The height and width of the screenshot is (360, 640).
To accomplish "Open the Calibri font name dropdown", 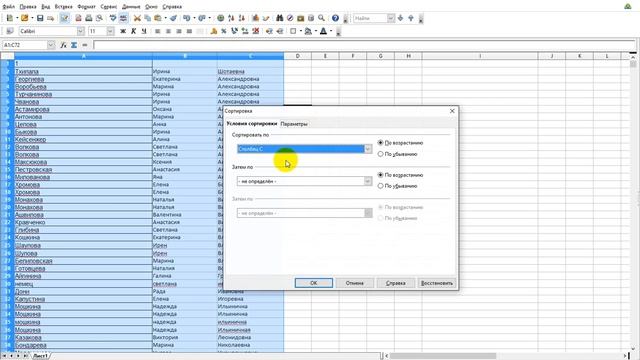I will pyautogui.click(x=80, y=31).
